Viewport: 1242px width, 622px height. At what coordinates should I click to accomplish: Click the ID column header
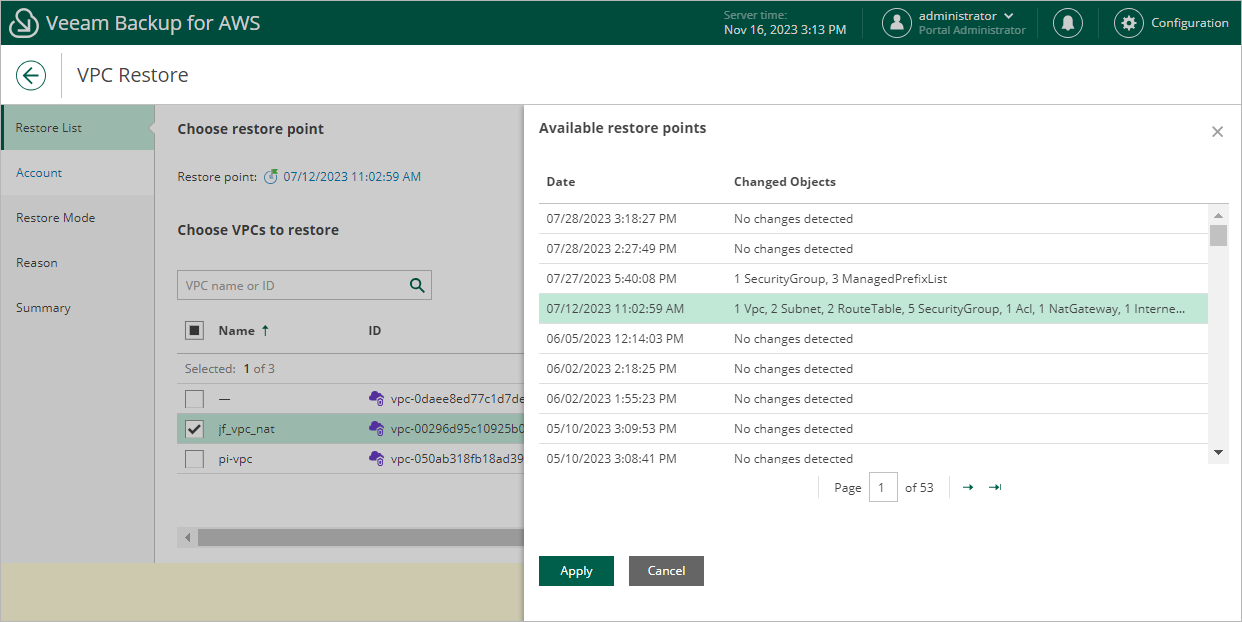[375, 330]
